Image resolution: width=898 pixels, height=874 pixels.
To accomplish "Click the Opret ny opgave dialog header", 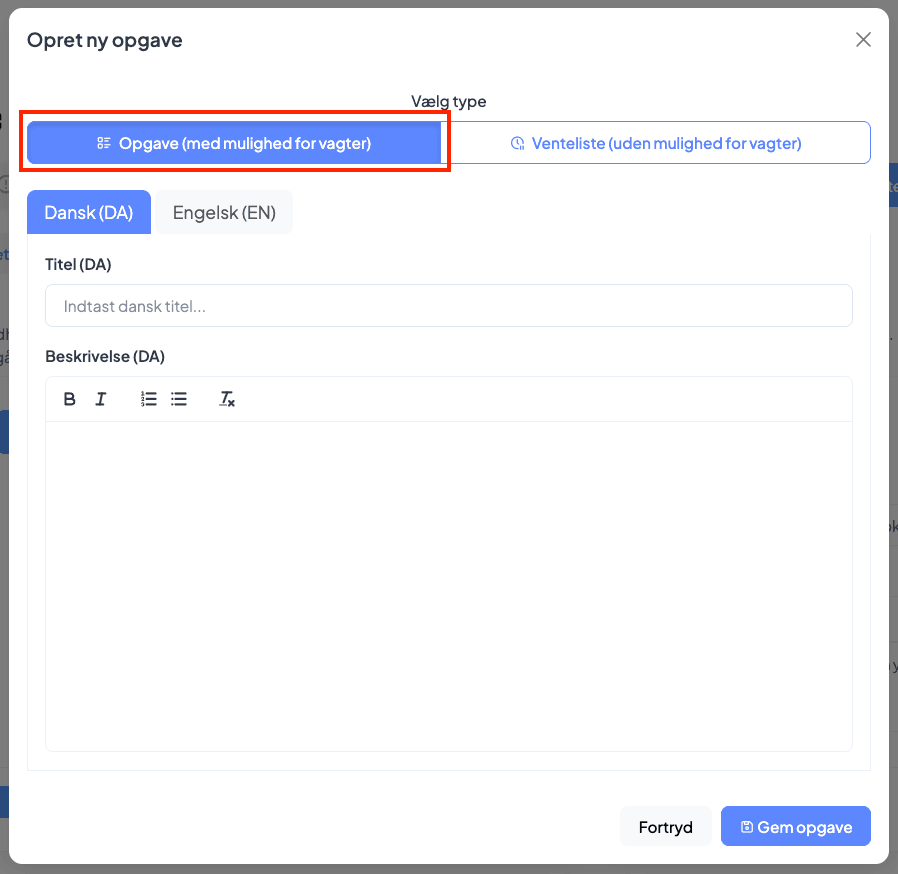I will [104, 40].
